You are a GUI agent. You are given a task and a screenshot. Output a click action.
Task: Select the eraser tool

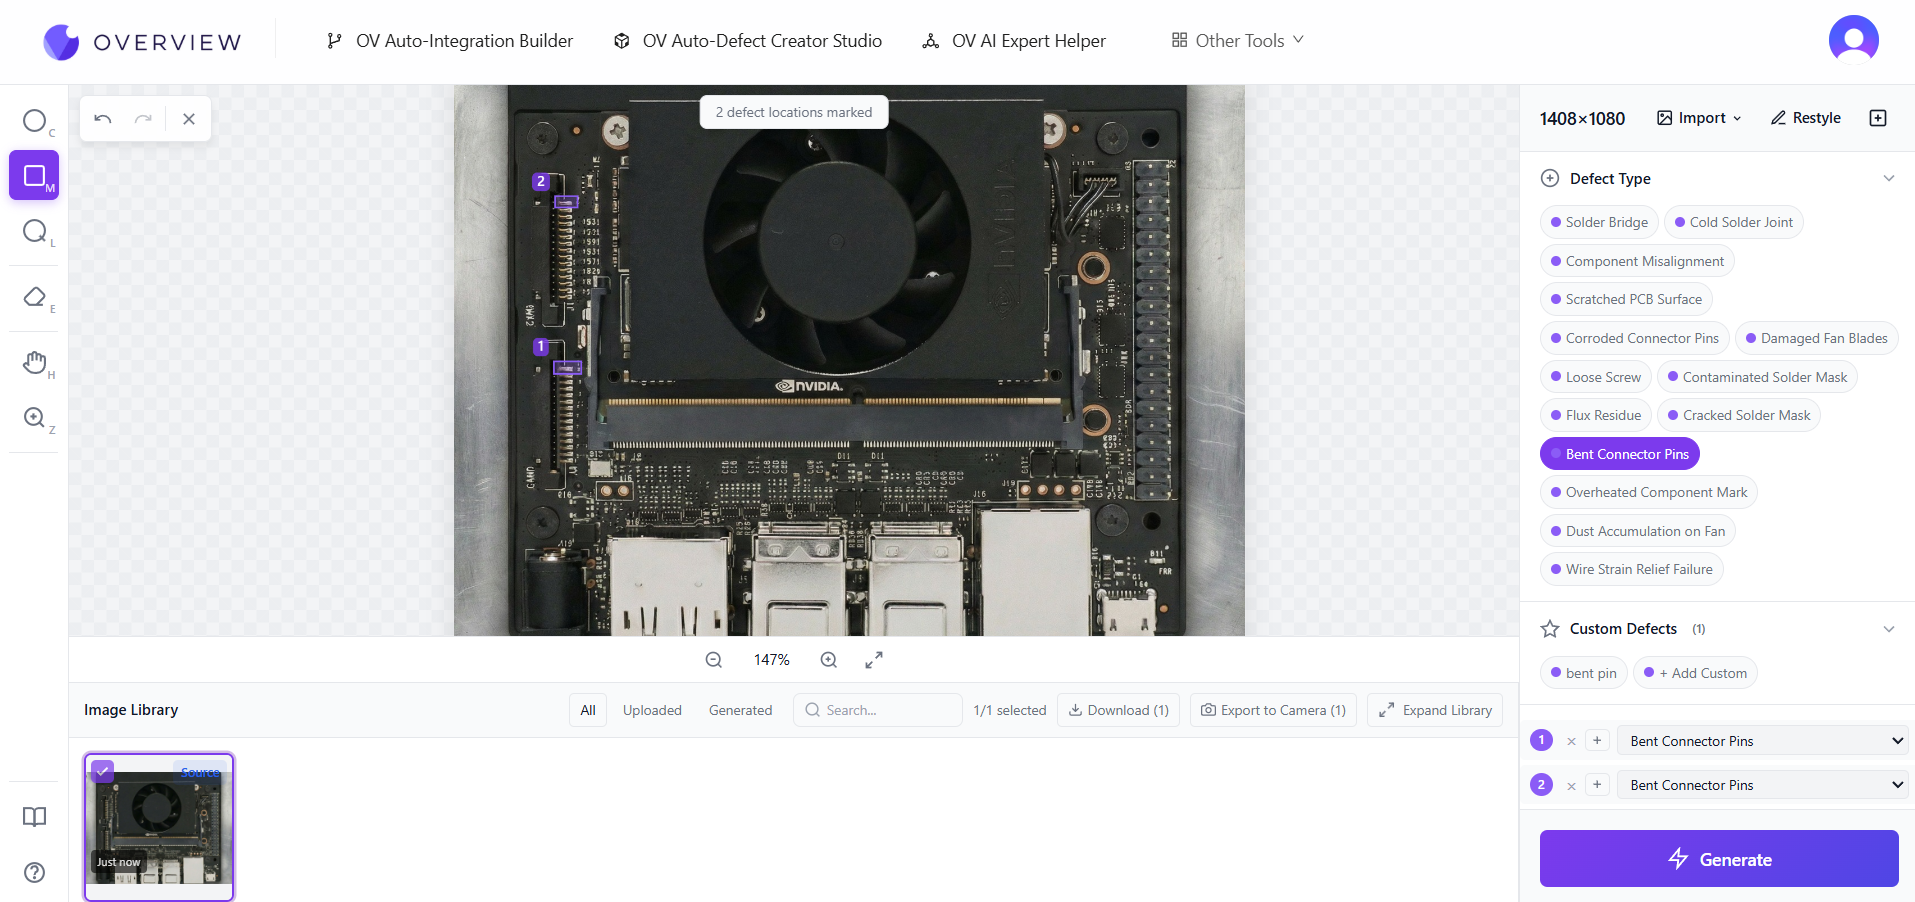pyautogui.click(x=34, y=297)
